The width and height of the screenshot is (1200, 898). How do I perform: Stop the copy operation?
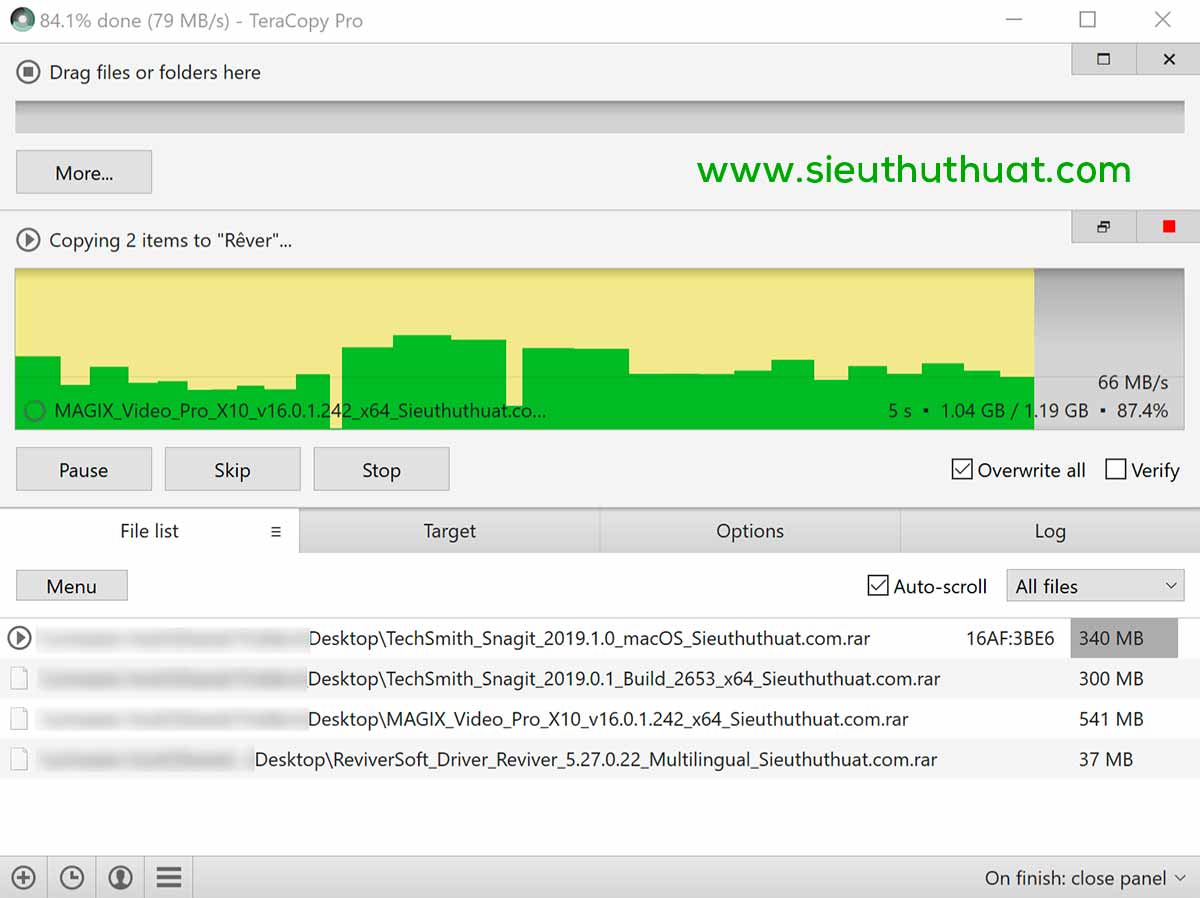[x=381, y=469]
